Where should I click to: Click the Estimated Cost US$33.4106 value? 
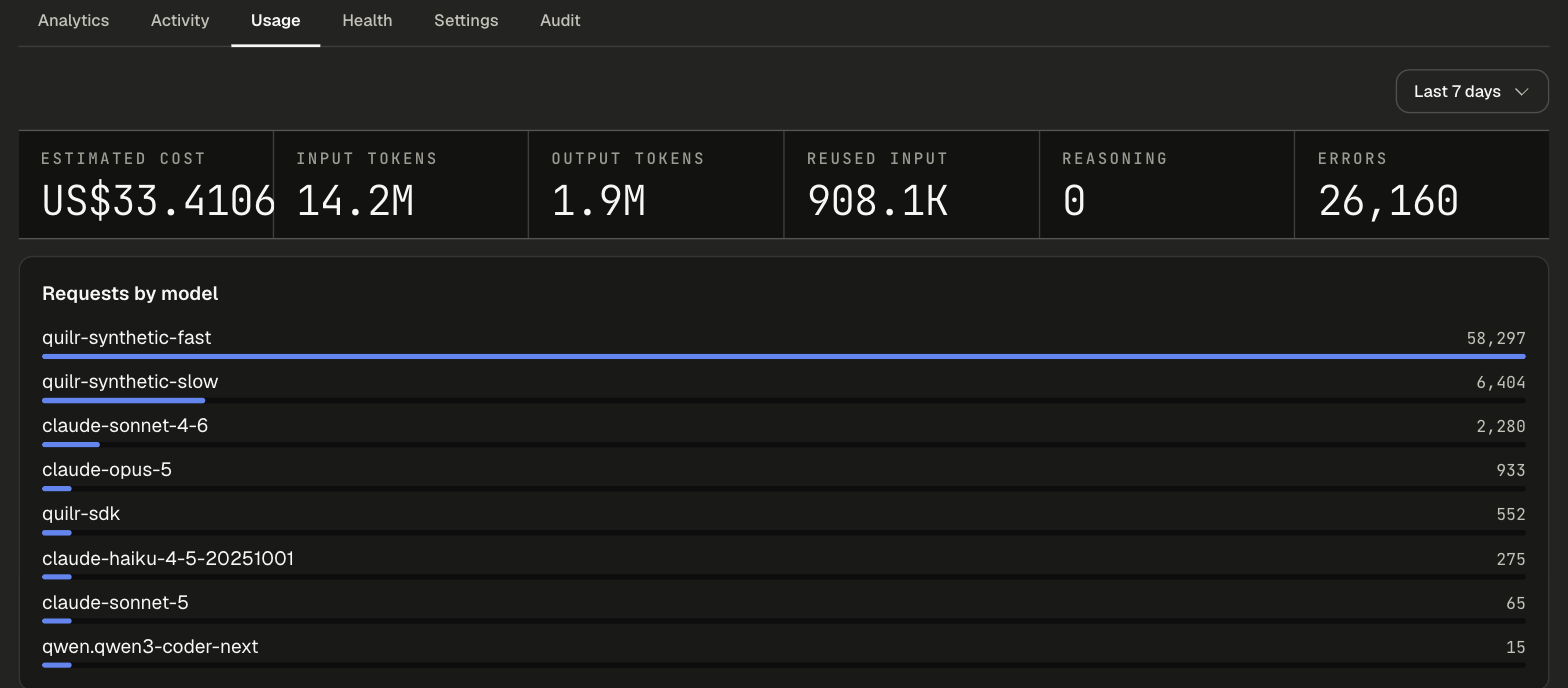pos(158,201)
